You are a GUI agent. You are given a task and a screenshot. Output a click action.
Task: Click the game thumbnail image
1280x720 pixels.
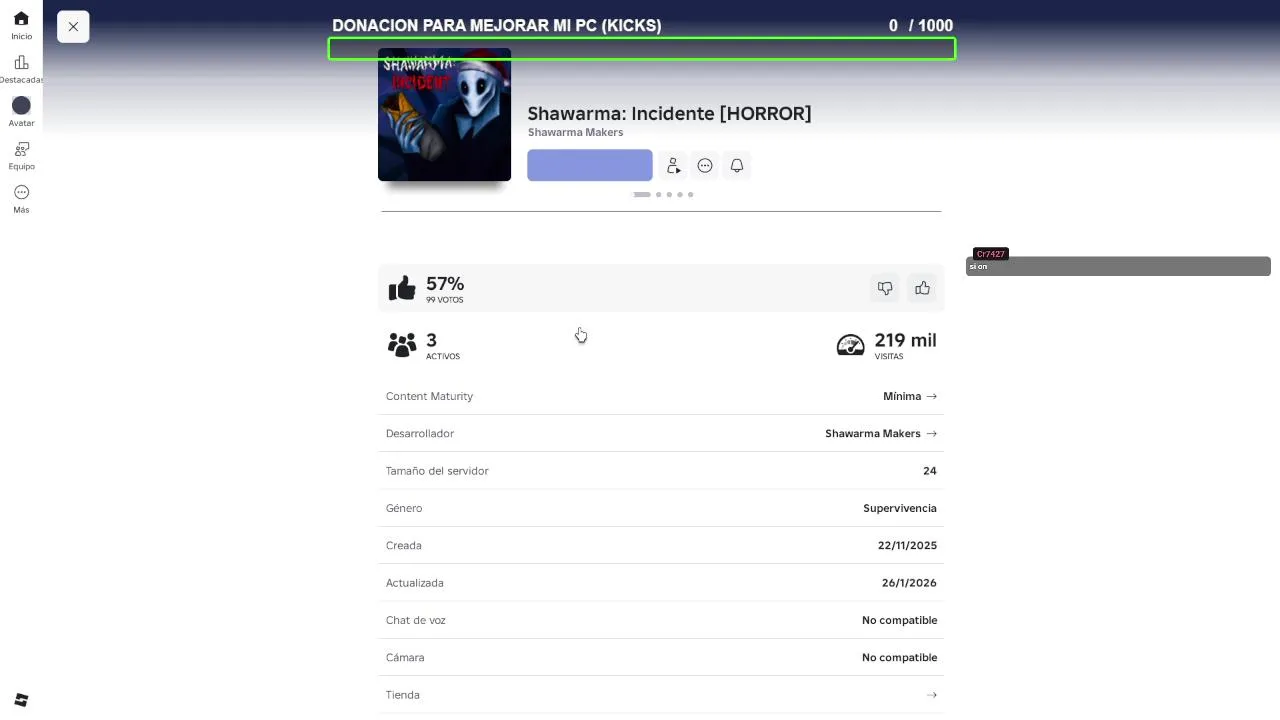pos(444,114)
